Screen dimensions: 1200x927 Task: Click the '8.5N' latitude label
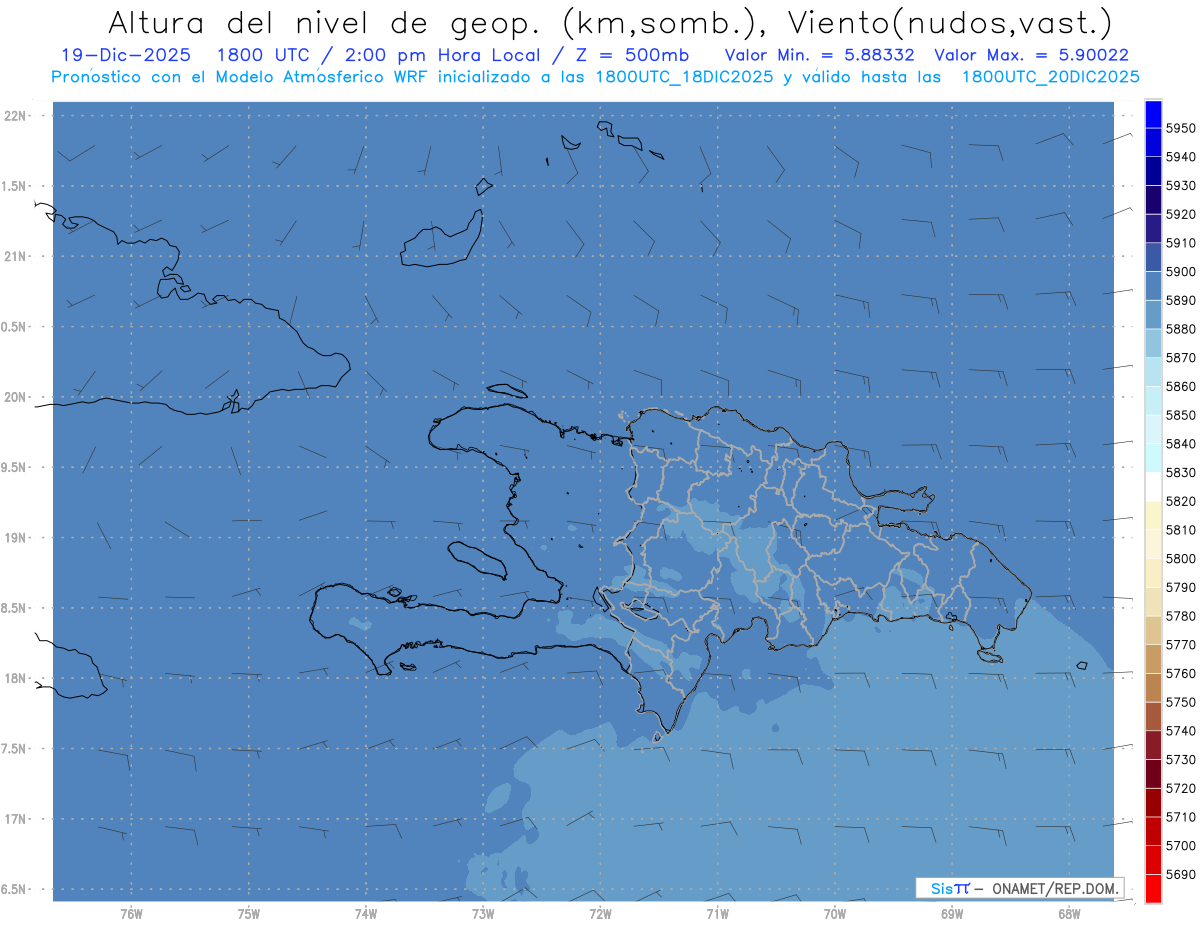click(x=14, y=608)
